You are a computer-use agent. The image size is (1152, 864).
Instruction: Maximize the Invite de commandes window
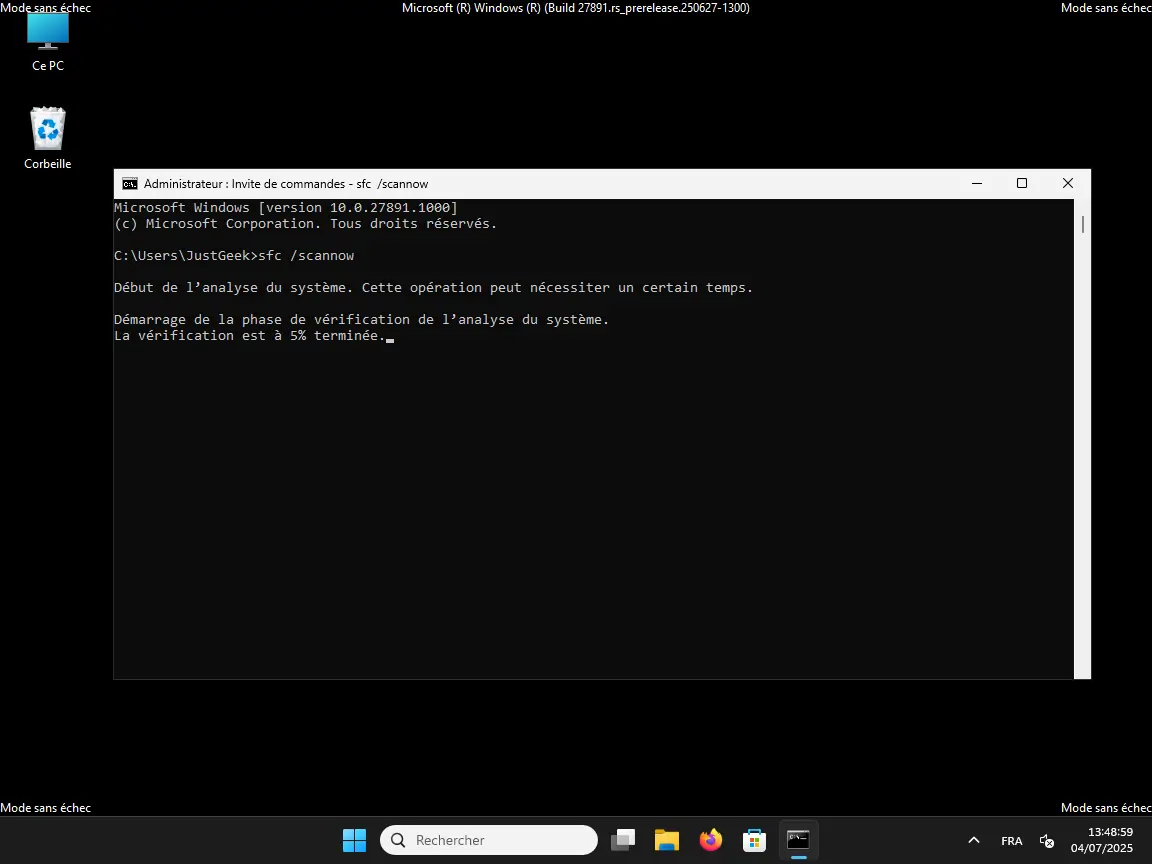point(1022,184)
